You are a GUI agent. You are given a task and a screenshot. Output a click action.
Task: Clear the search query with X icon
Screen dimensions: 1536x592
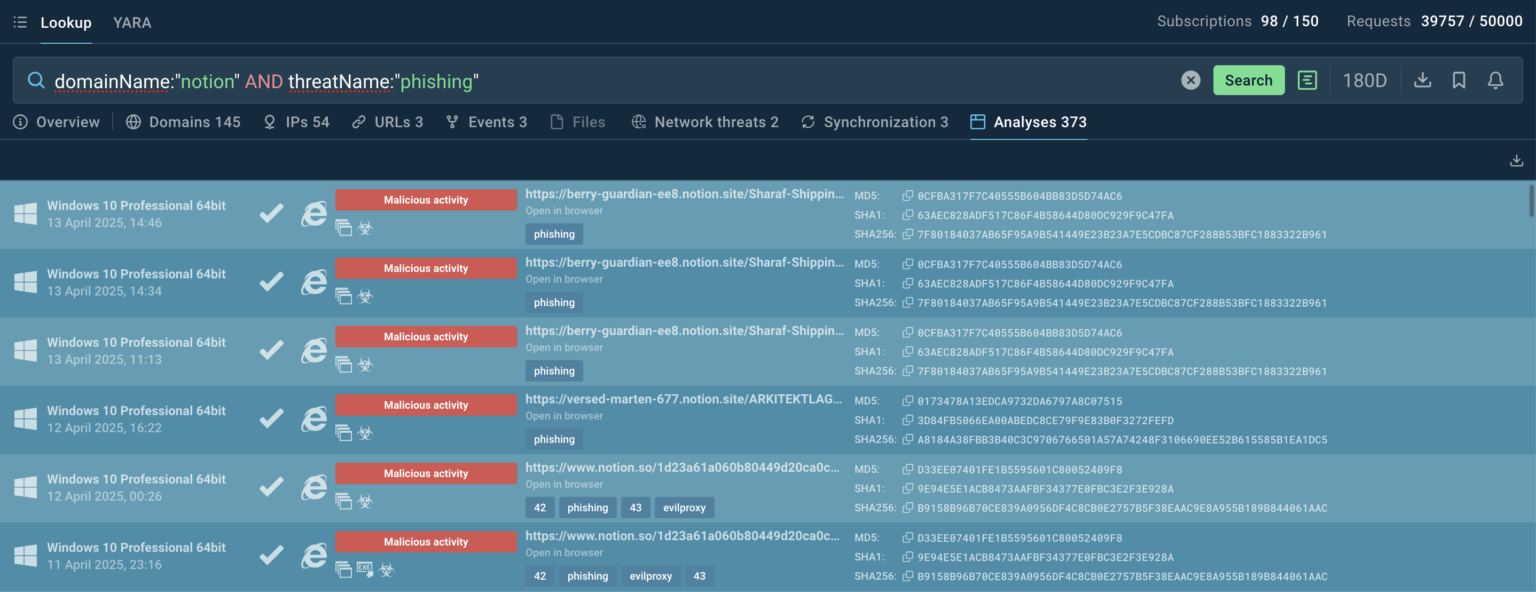[x=1190, y=81]
